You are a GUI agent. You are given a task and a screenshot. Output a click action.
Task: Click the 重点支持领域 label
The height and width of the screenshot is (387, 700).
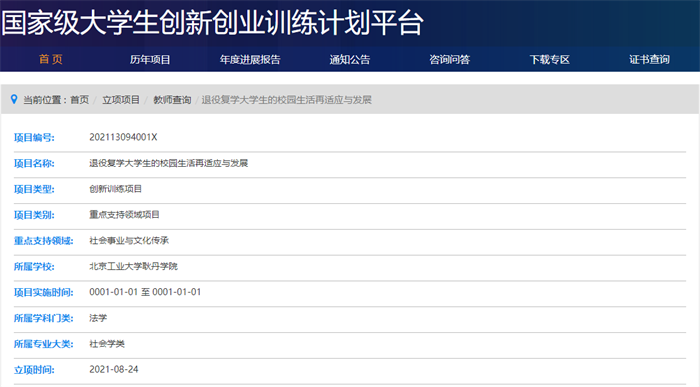pos(43,241)
